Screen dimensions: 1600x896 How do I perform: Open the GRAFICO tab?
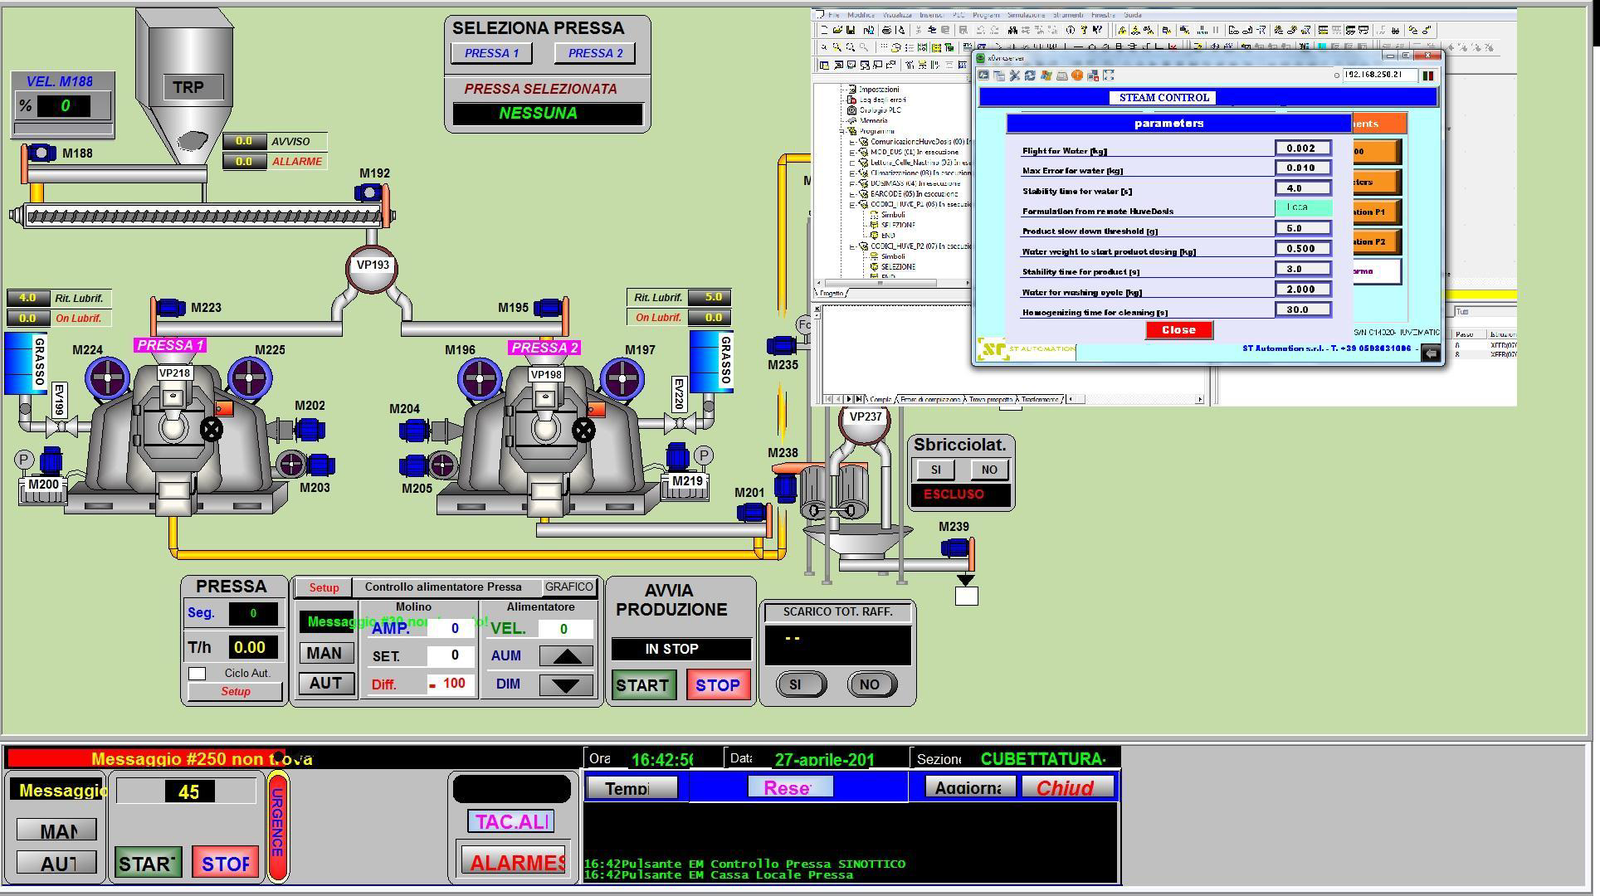(569, 587)
